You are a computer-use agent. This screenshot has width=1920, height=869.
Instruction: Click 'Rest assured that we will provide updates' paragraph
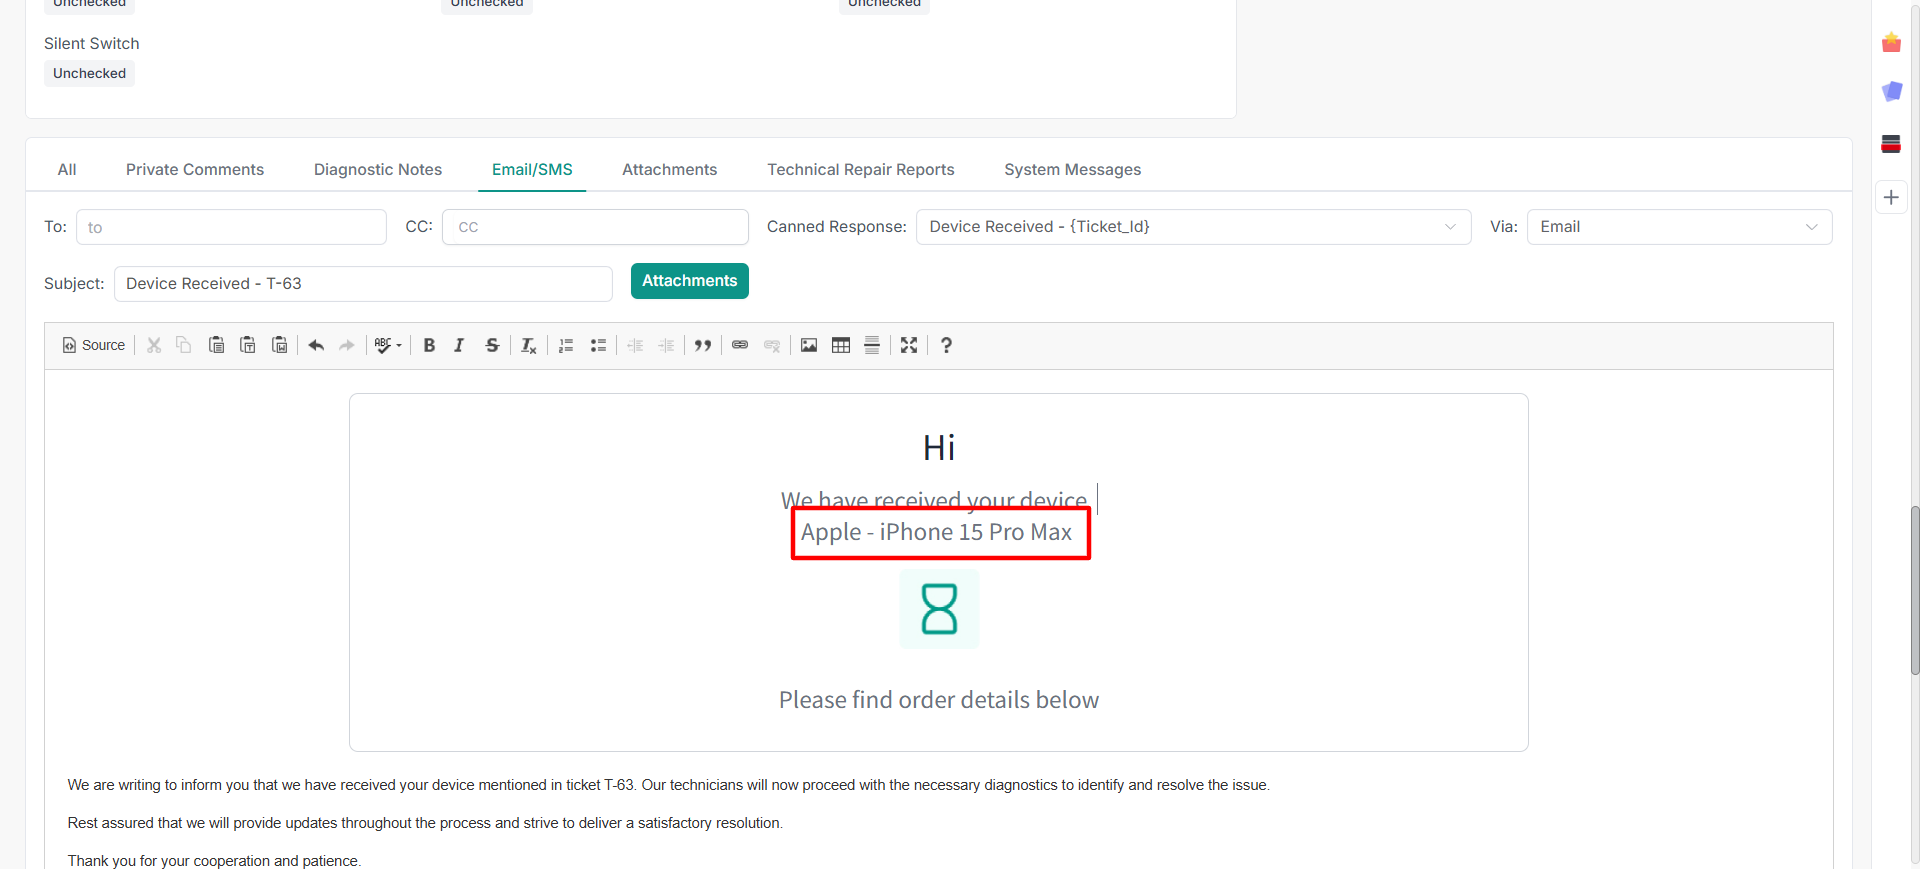pos(425,823)
